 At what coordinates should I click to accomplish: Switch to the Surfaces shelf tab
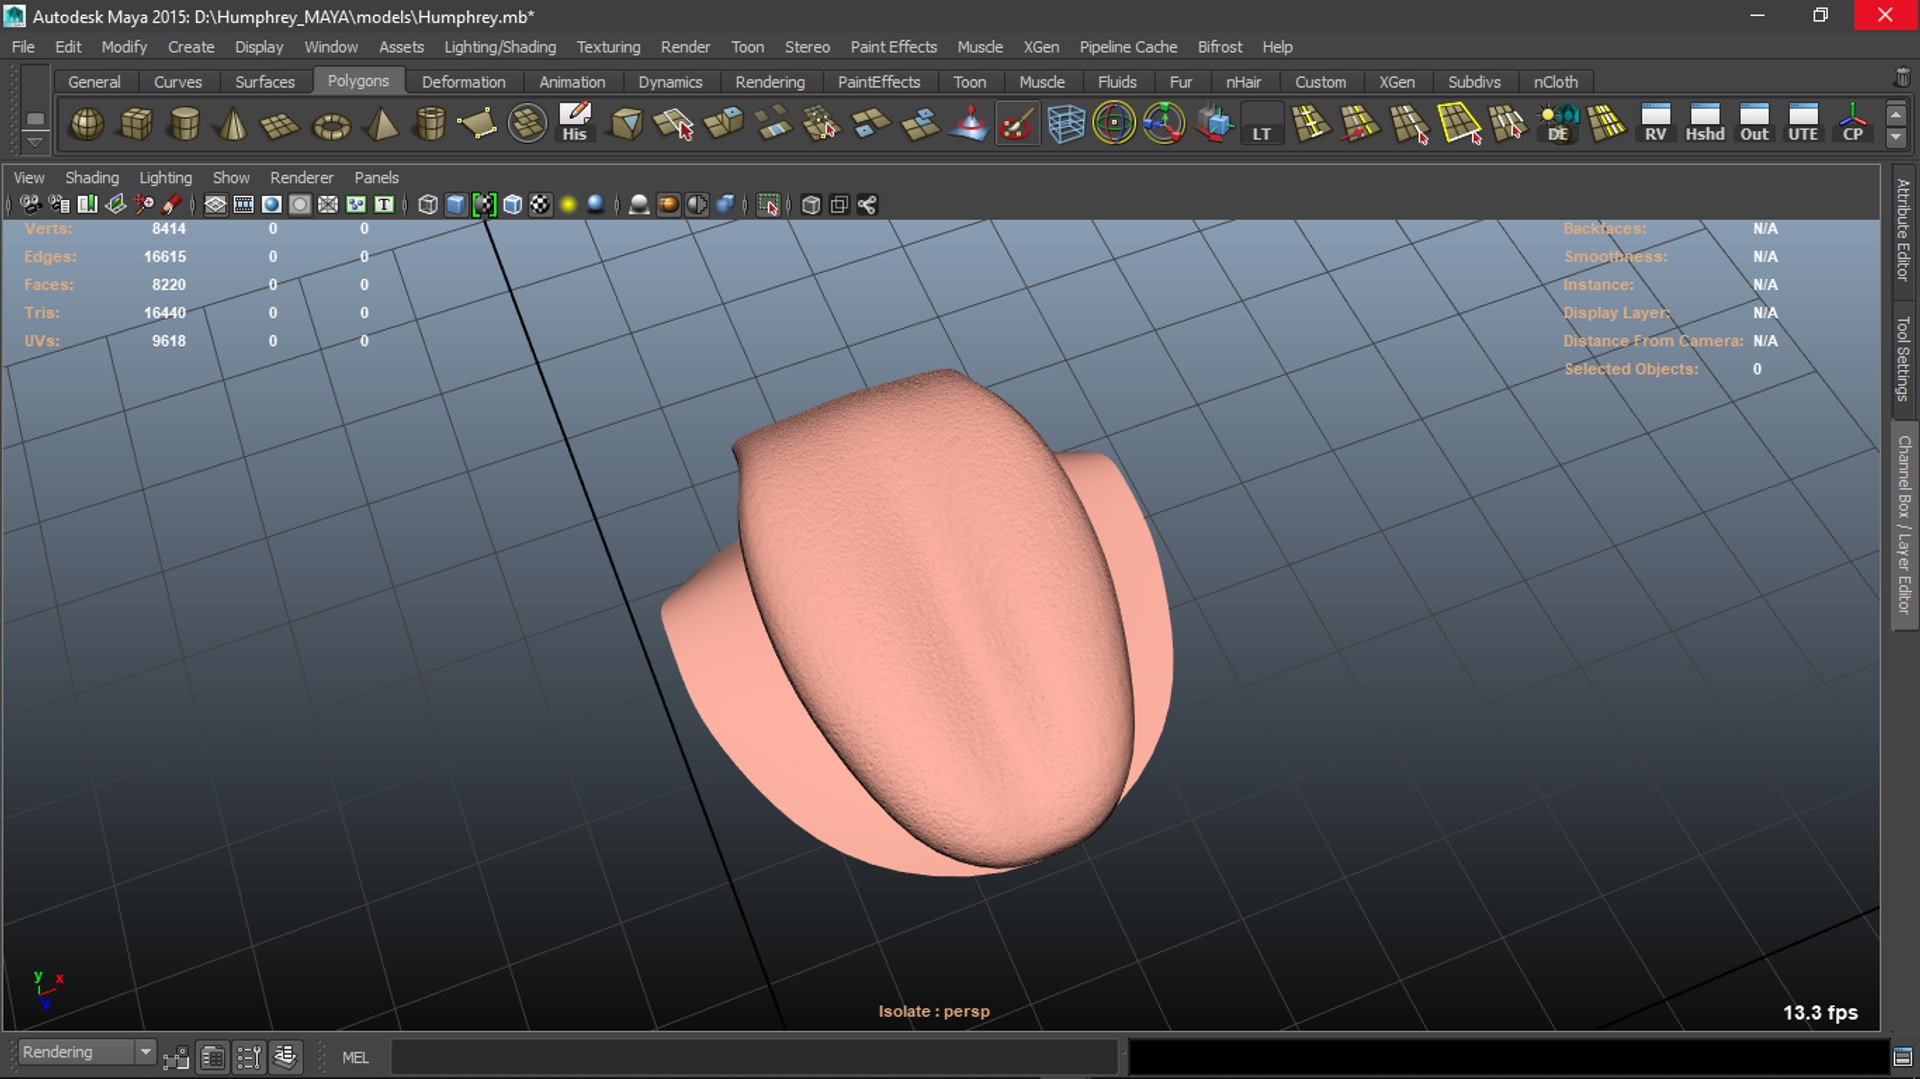(265, 82)
